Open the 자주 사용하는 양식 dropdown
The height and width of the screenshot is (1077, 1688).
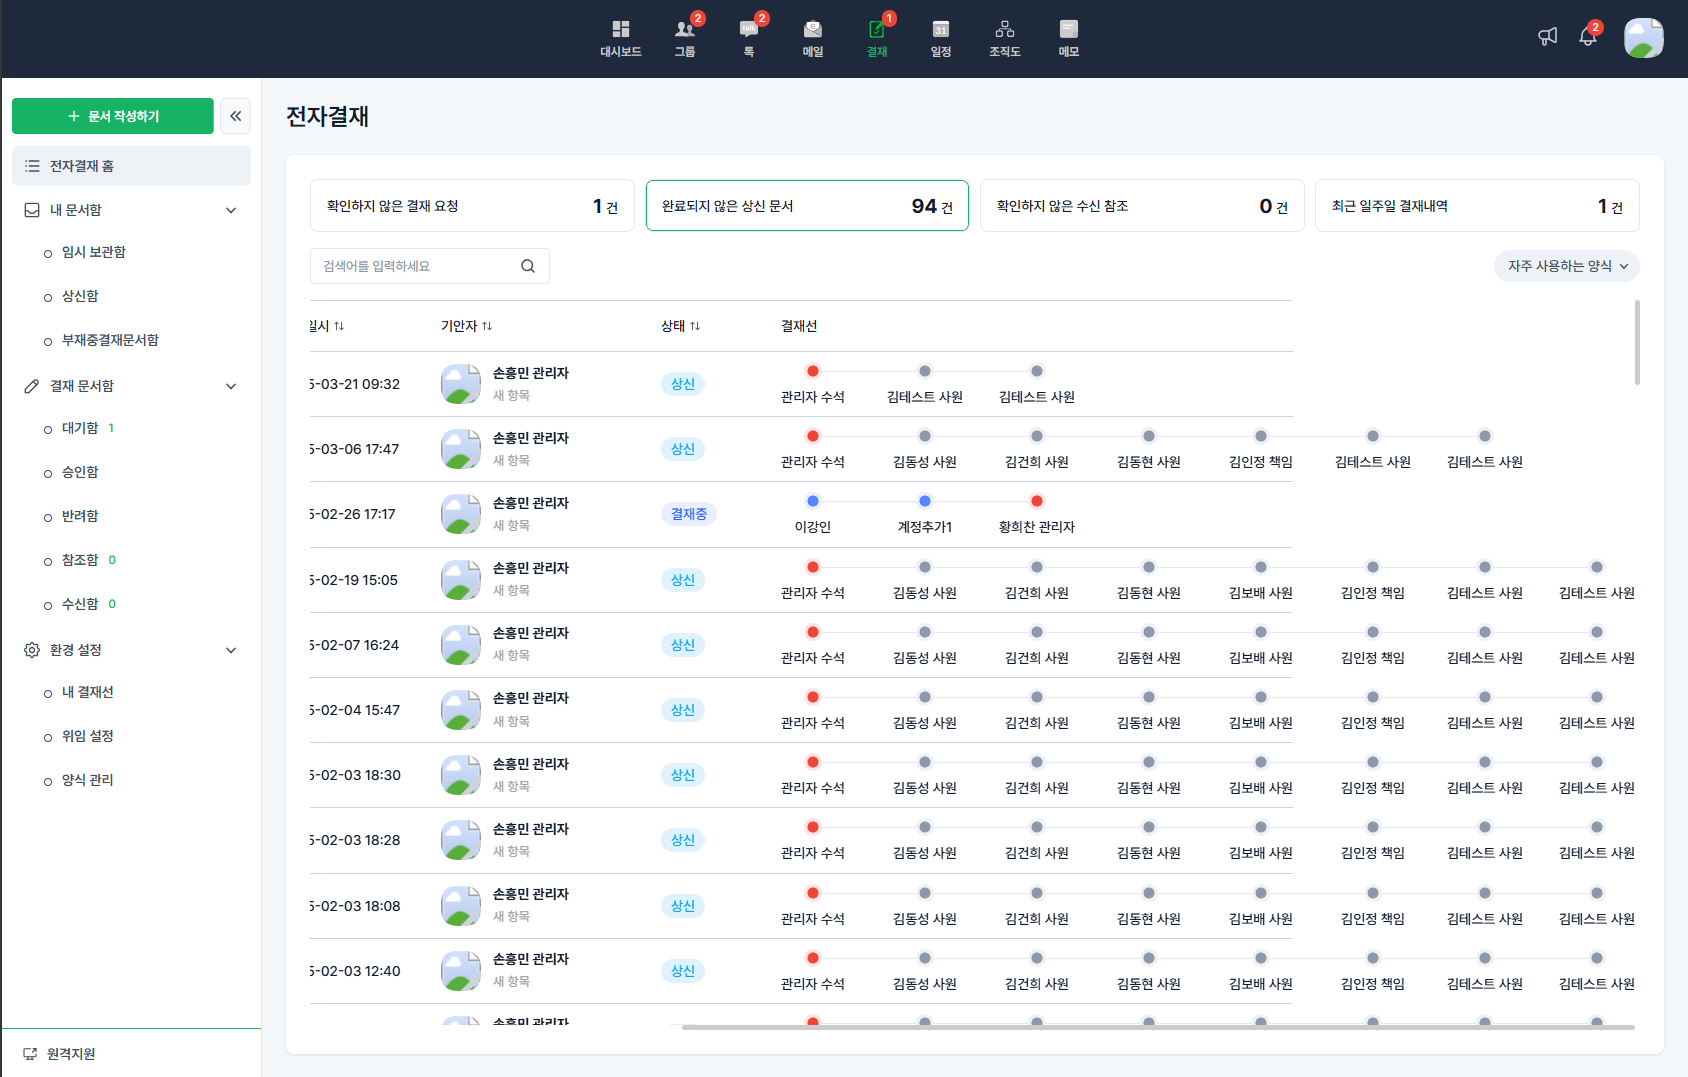[1565, 266]
